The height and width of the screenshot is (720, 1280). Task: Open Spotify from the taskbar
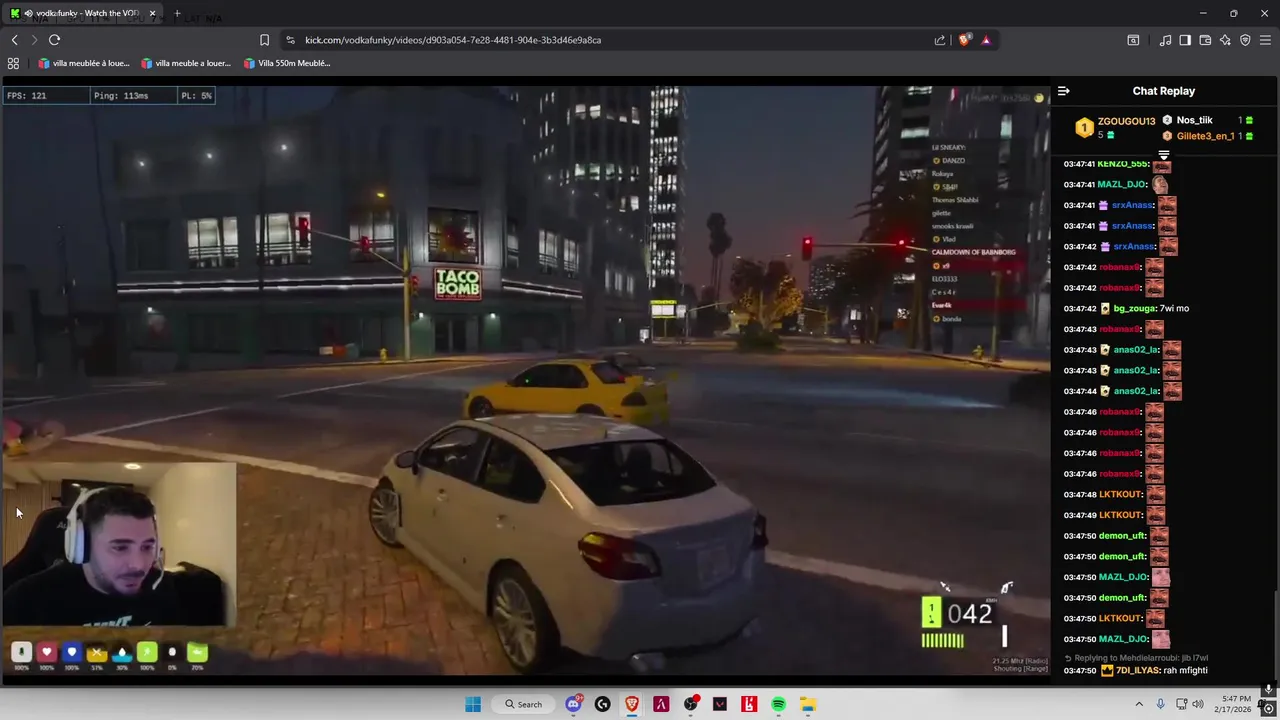778,704
